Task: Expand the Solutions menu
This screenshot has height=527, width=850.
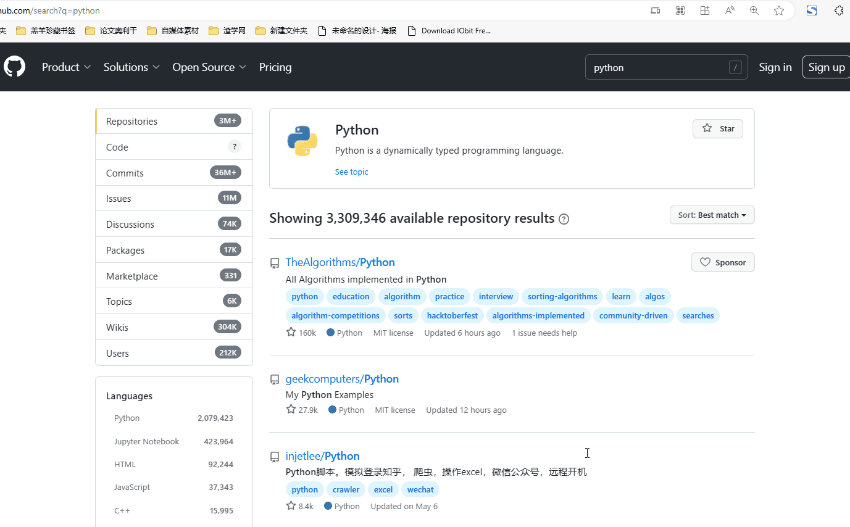Action: (131, 67)
